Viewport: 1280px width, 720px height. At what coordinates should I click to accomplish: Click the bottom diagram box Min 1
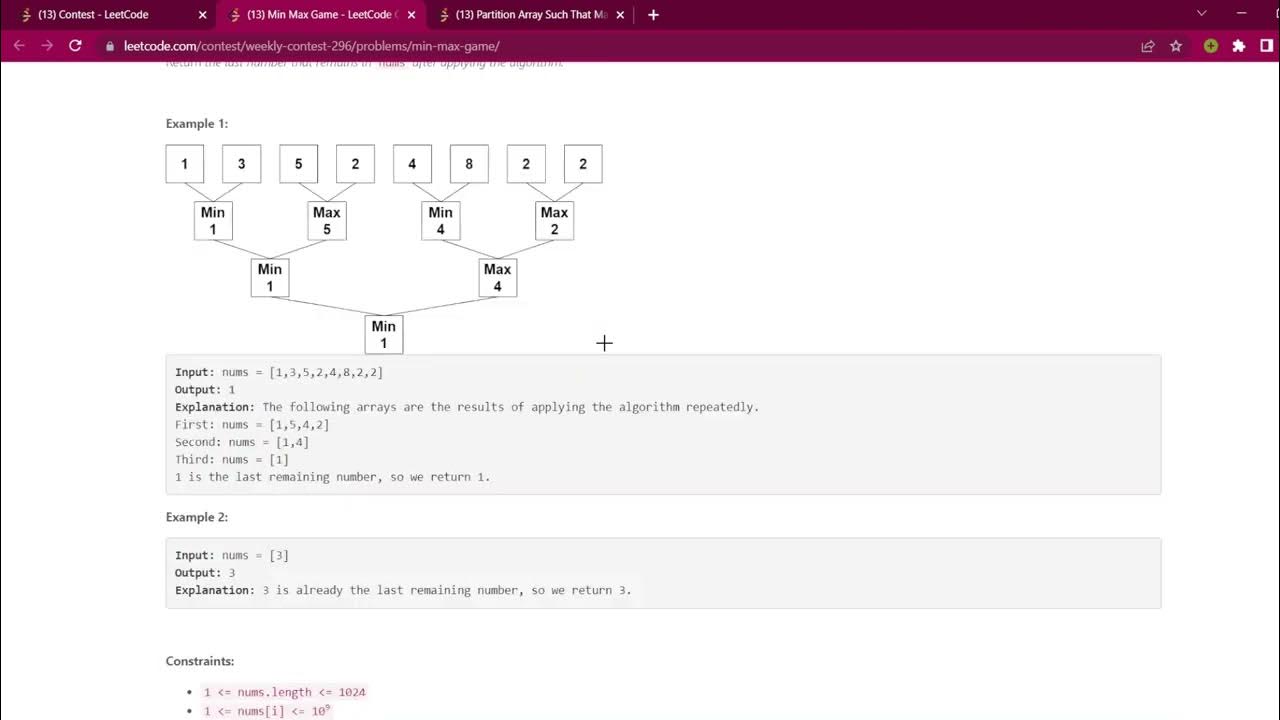point(384,335)
